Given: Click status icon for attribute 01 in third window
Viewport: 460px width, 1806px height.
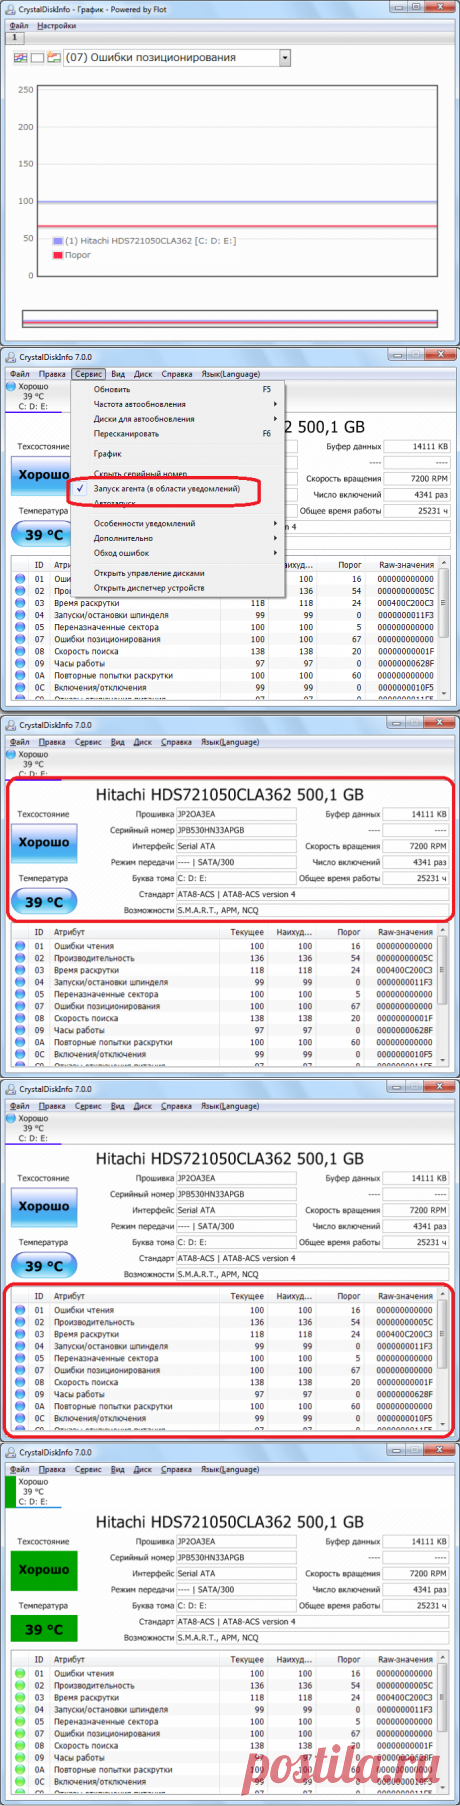Looking at the screenshot, I should [21, 946].
